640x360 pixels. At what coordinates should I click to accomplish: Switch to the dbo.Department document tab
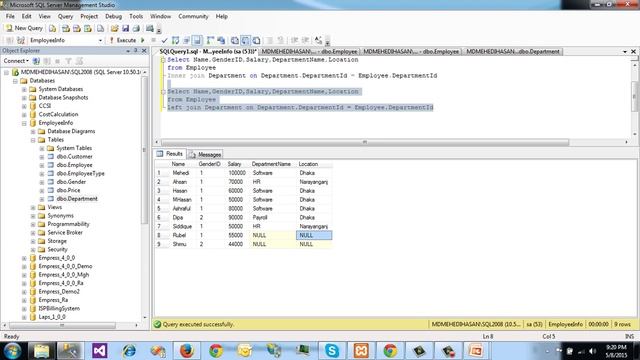[x=513, y=51]
